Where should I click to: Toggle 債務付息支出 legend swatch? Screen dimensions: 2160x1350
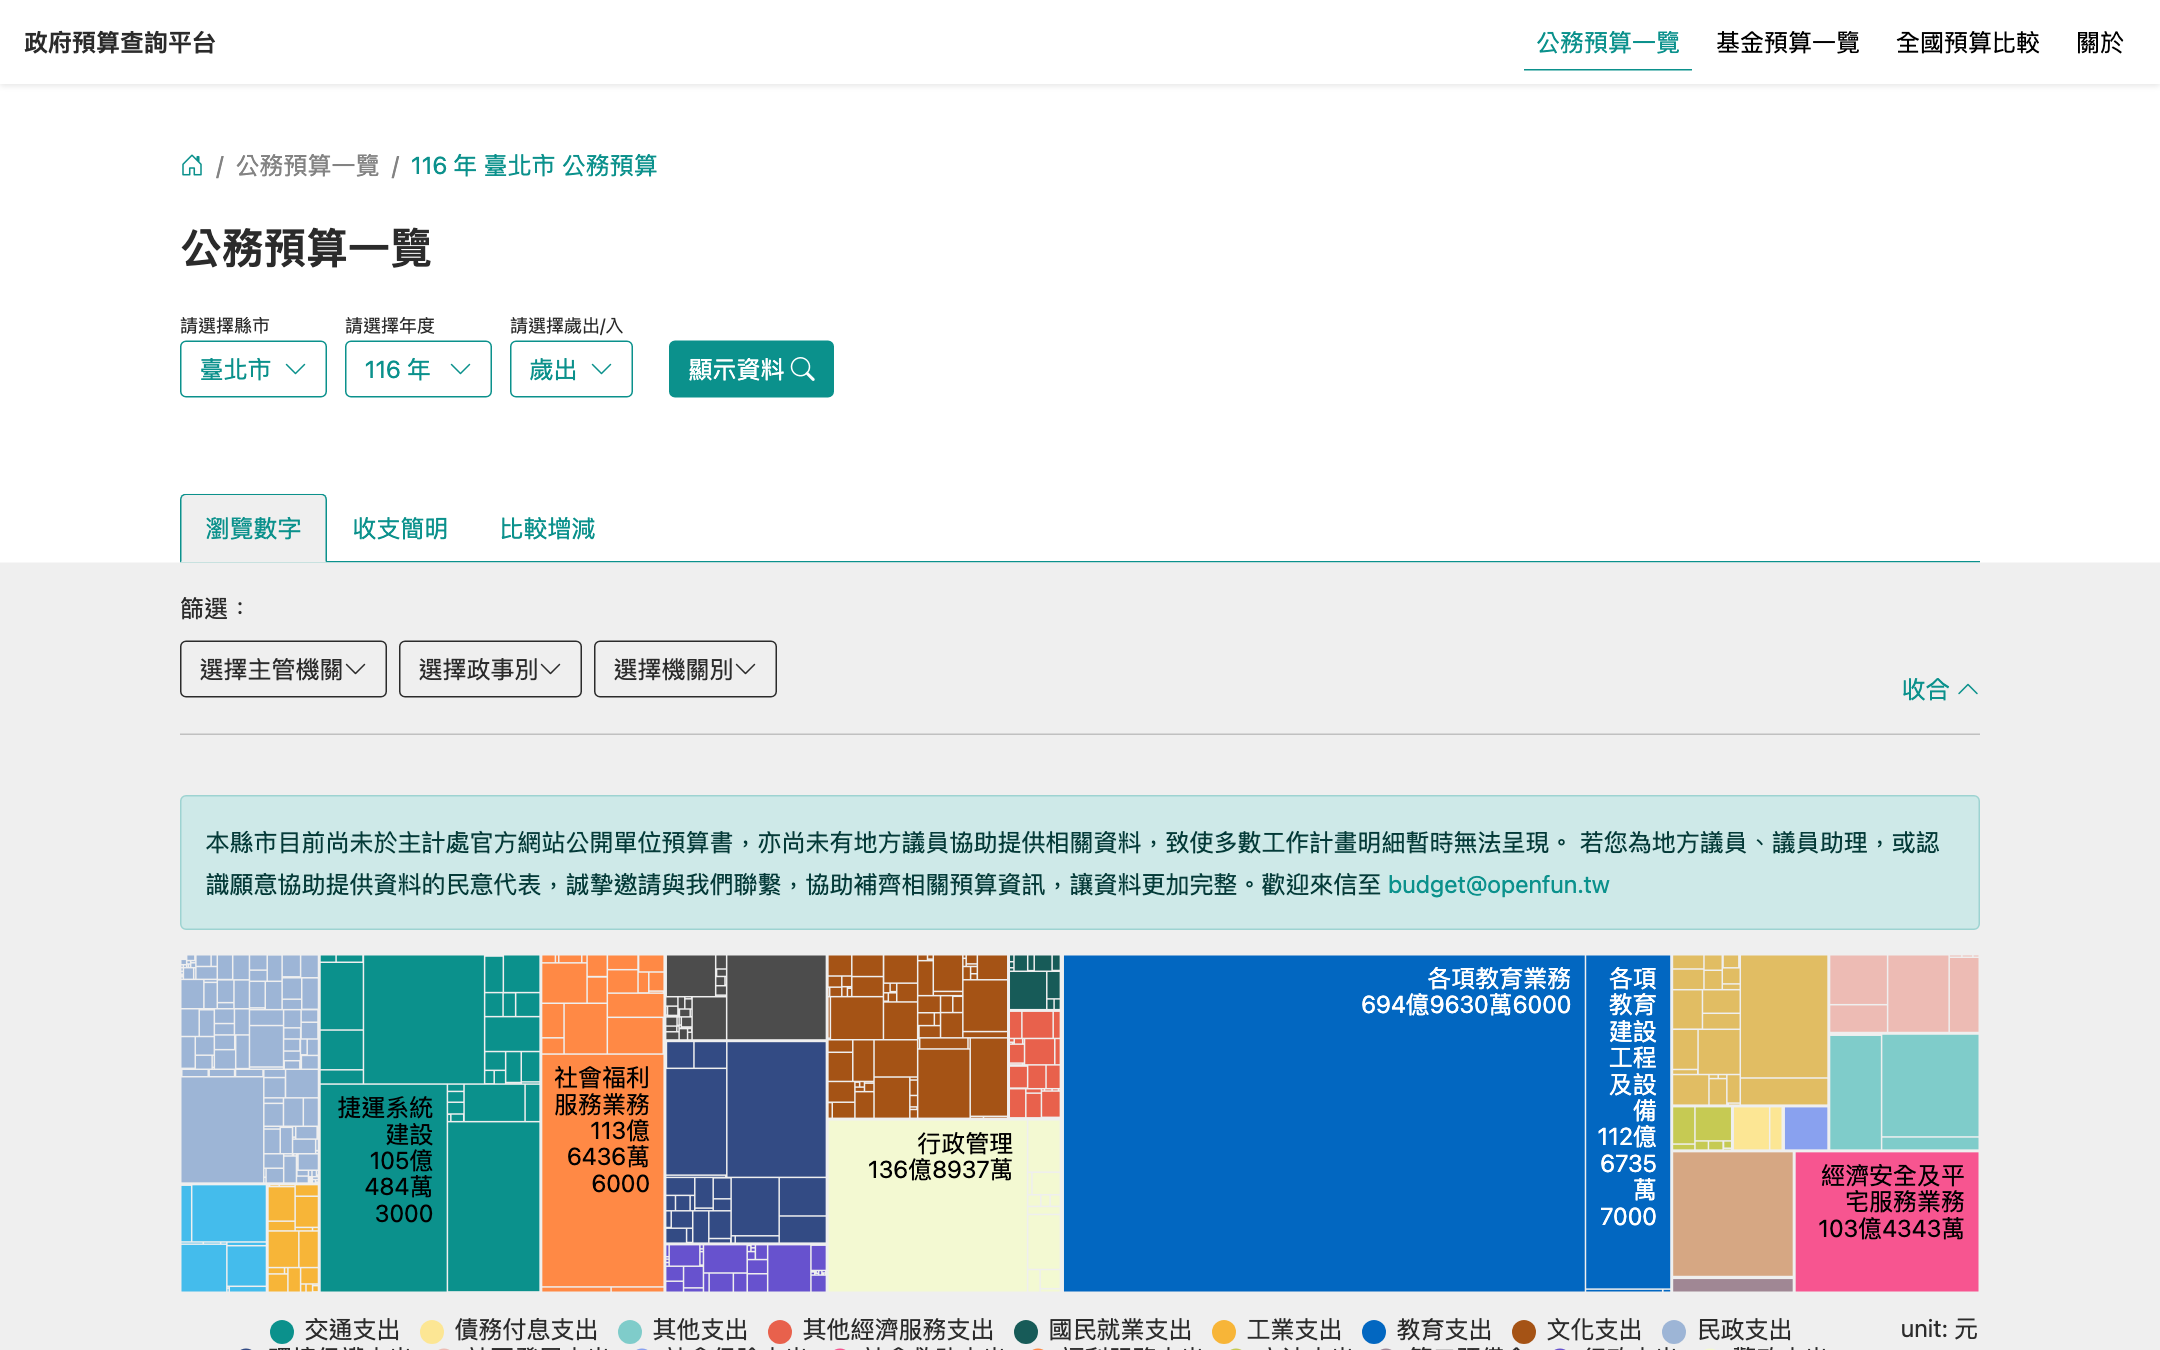click(x=432, y=1331)
